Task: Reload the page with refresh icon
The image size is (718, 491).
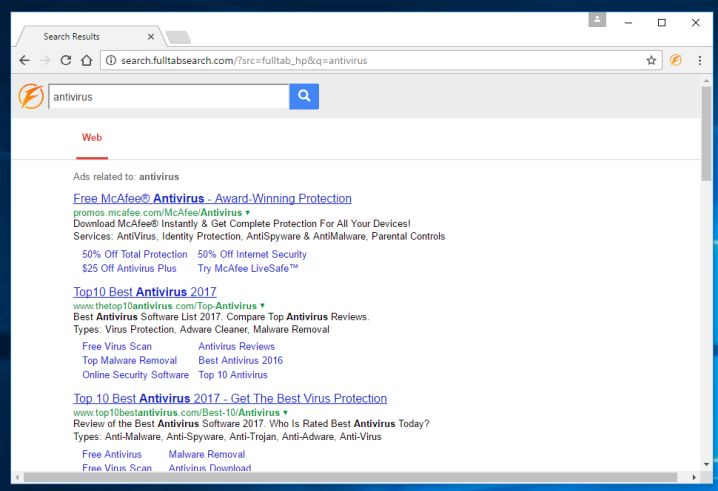Action: click(65, 60)
